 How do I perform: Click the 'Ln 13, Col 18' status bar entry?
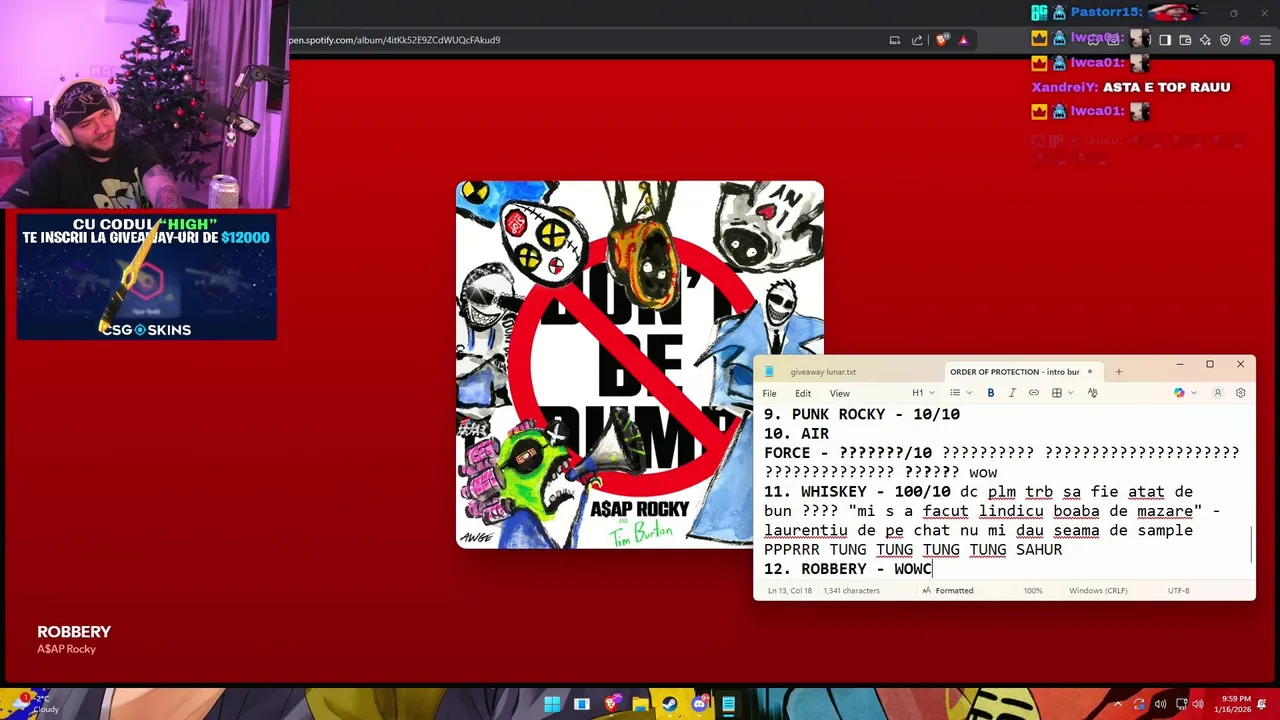[789, 591]
